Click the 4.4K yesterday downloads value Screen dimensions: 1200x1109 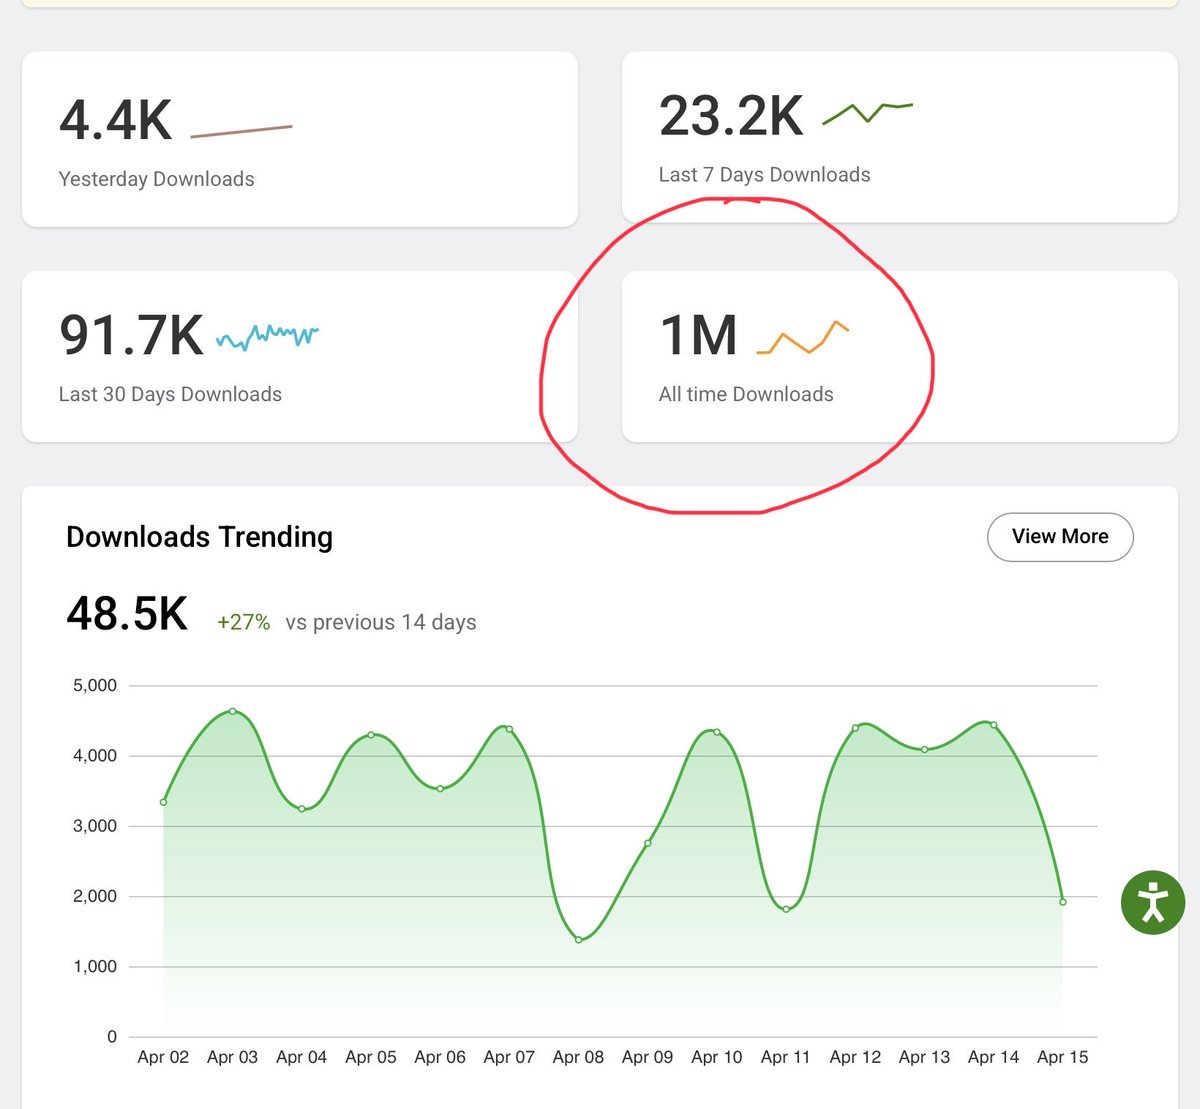click(x=116, y=121)
